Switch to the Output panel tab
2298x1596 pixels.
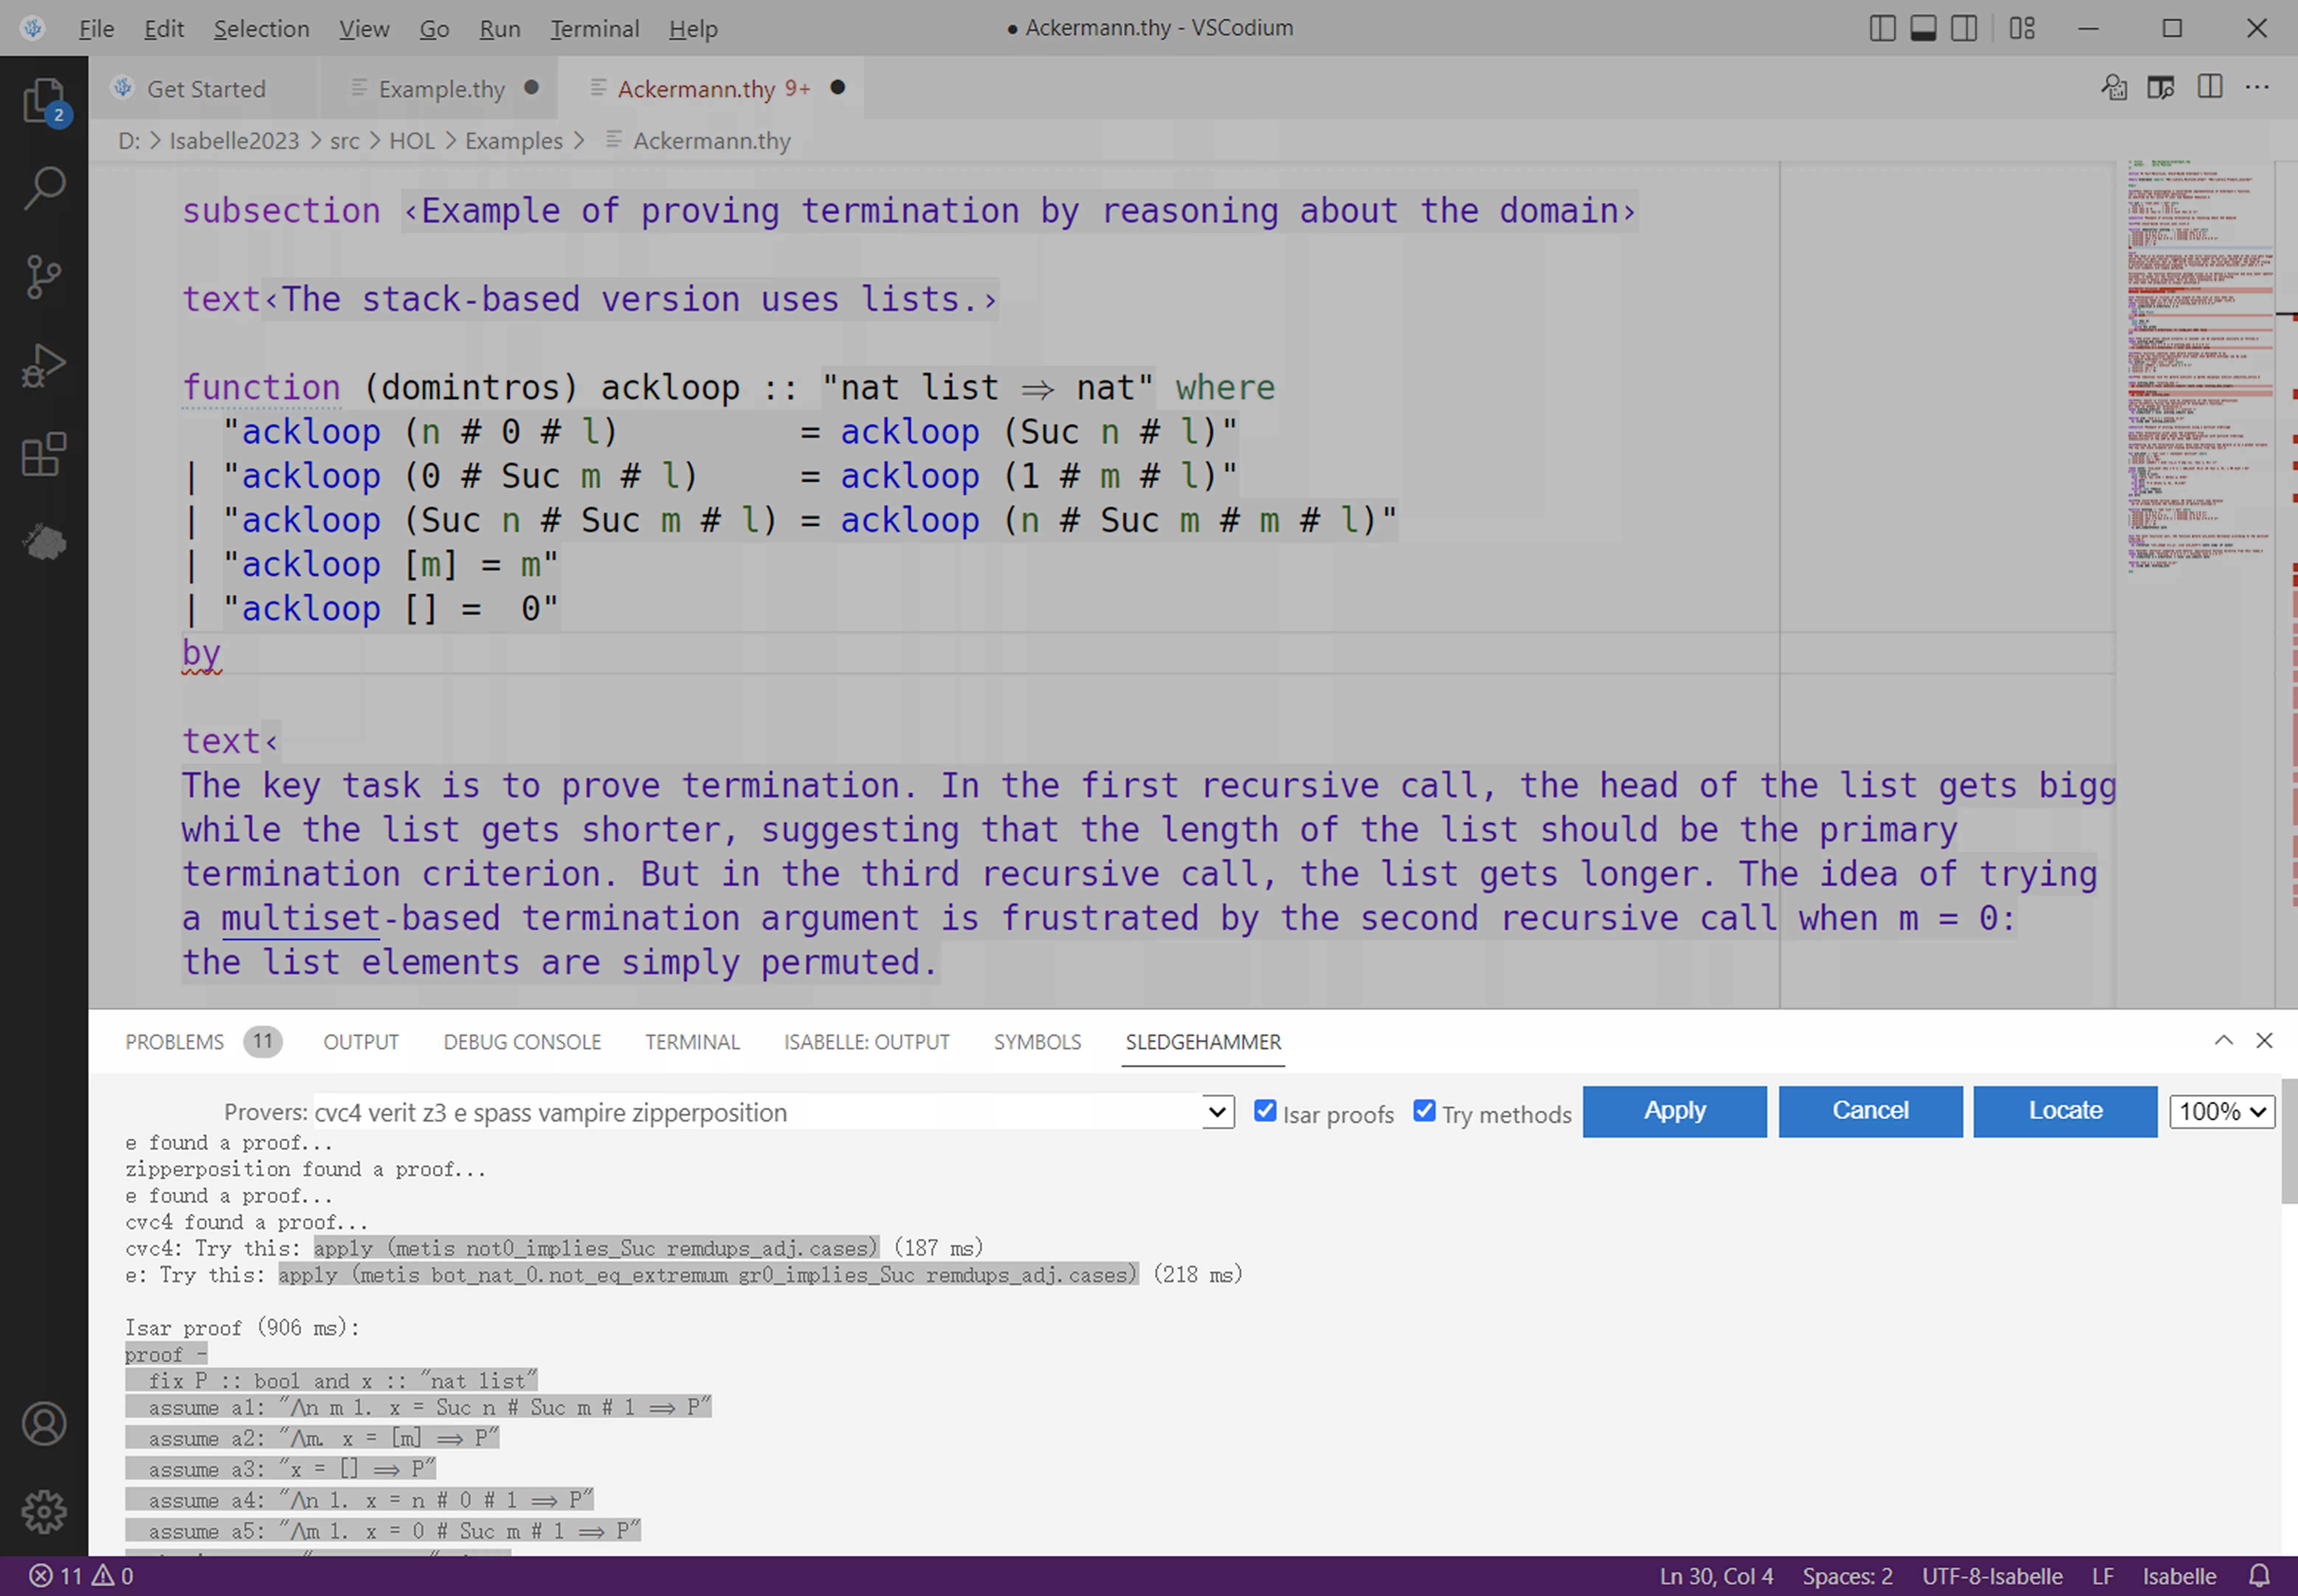(361, 1042)
